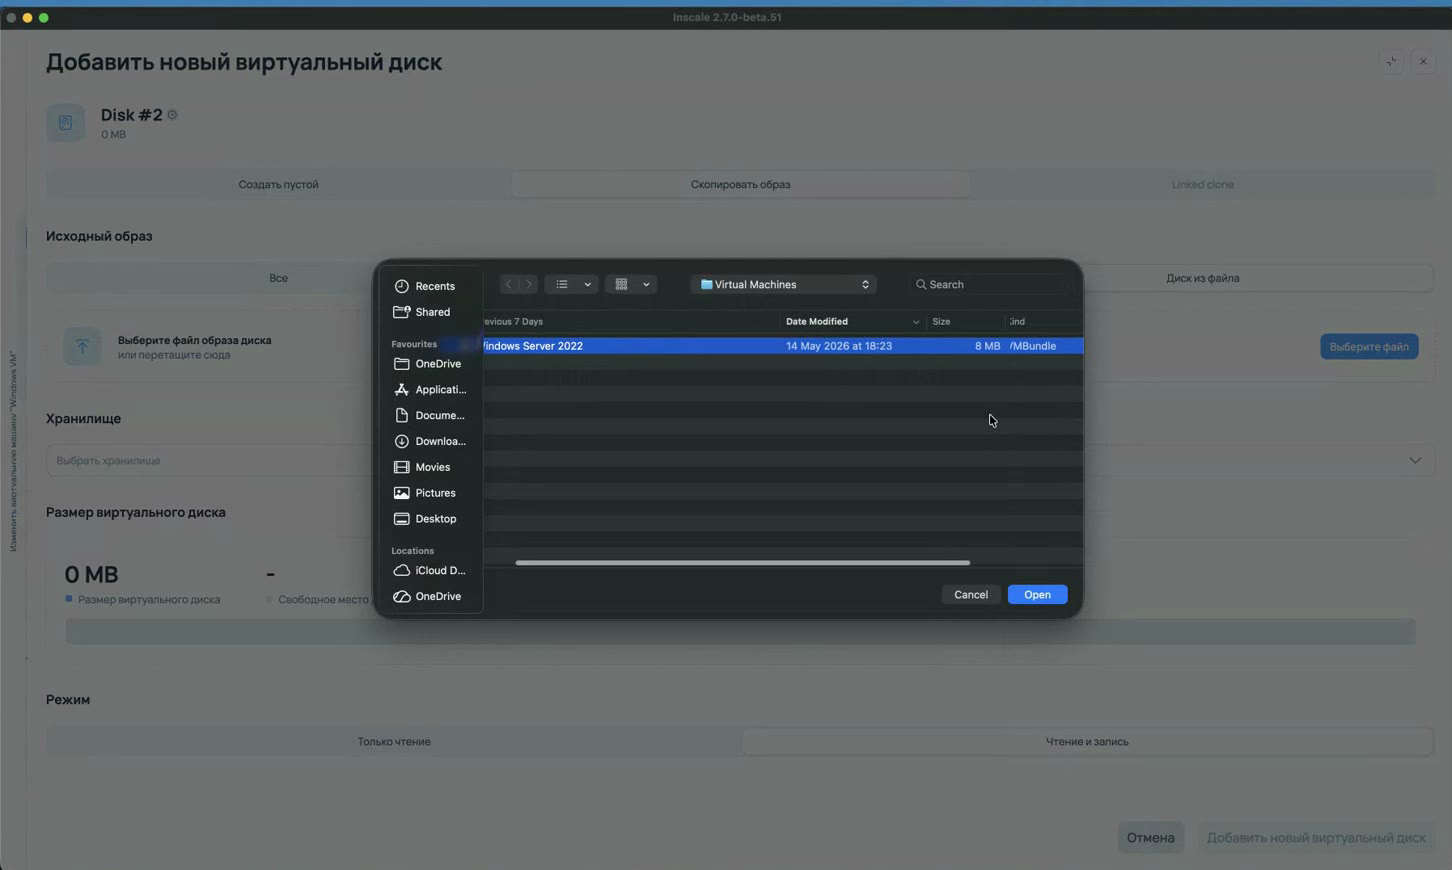
Task: Close the add virtual disk panel
Action: (1423, 62)
